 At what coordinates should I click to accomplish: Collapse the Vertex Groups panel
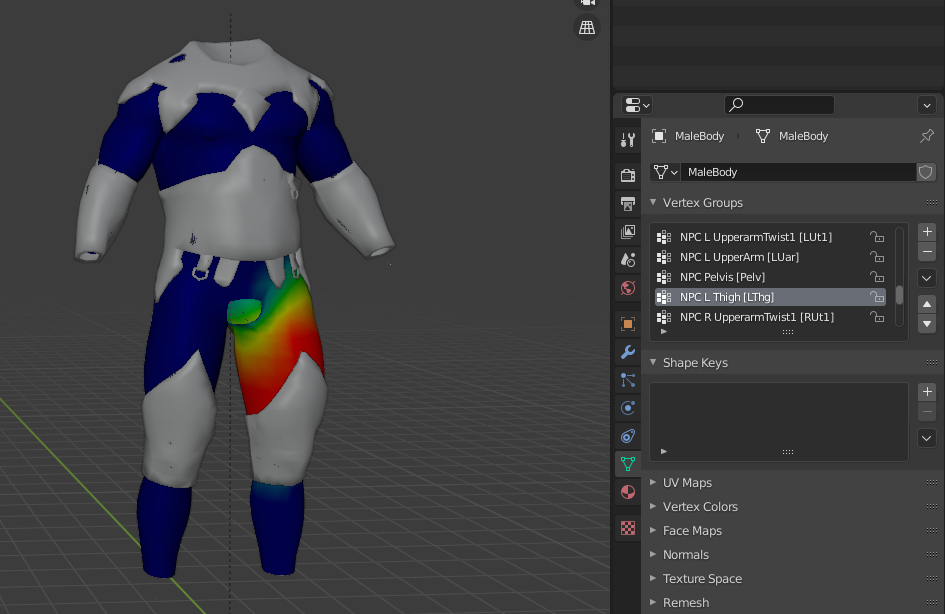point(653,203)
